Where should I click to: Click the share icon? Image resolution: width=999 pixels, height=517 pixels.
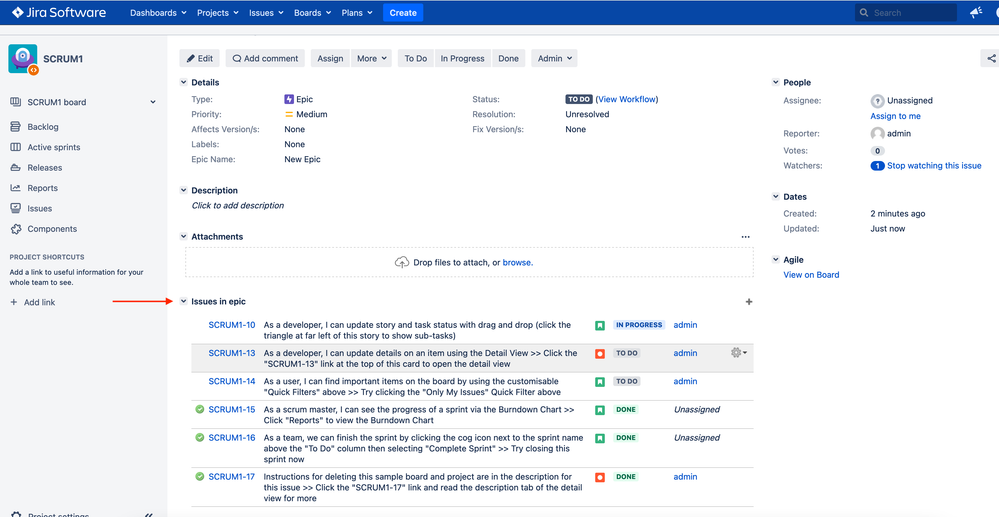click(991, 59)
